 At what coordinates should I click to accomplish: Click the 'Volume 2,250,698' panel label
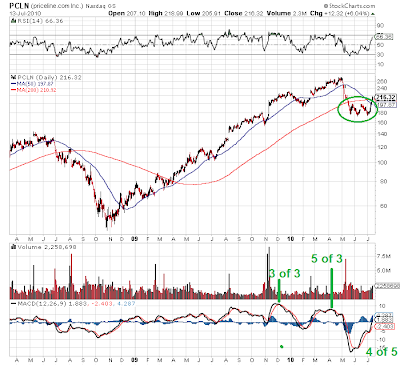click(47, 247)
